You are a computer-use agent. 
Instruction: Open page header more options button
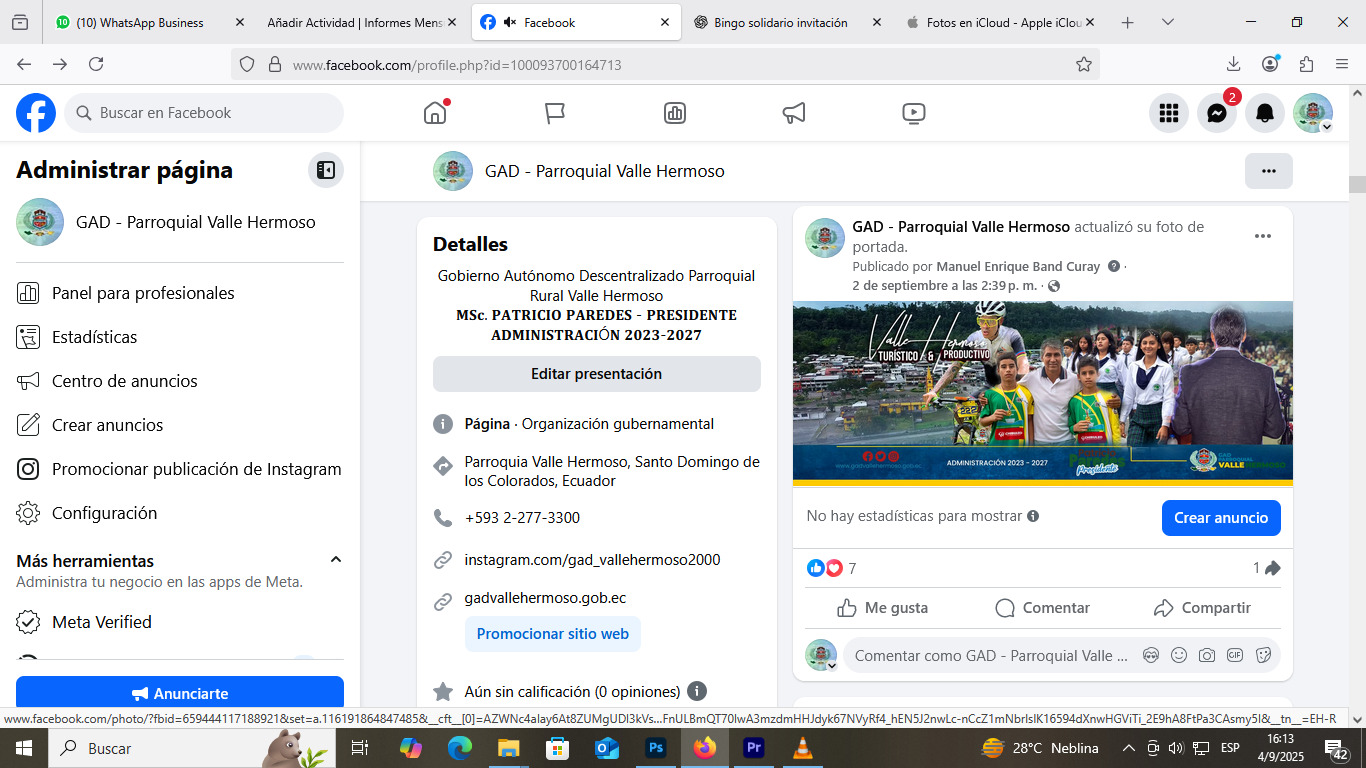tap(1268, 171)
